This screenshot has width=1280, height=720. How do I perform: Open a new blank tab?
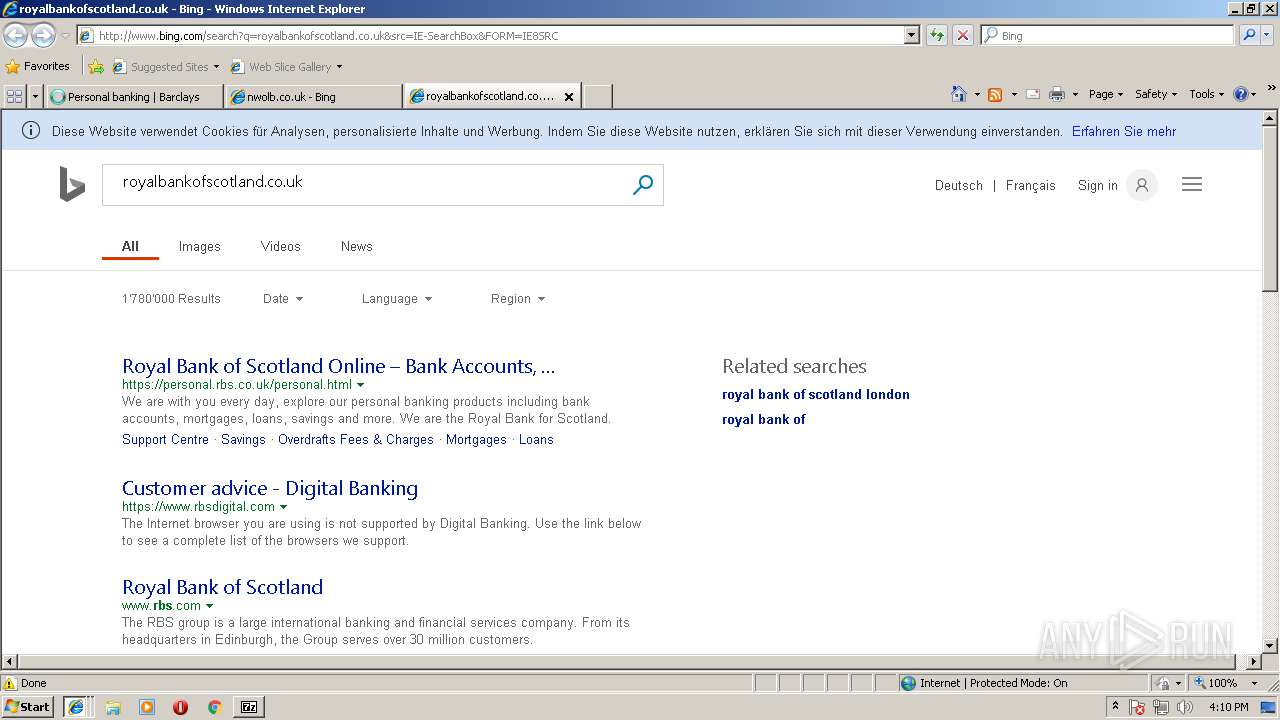click(597, 97)
